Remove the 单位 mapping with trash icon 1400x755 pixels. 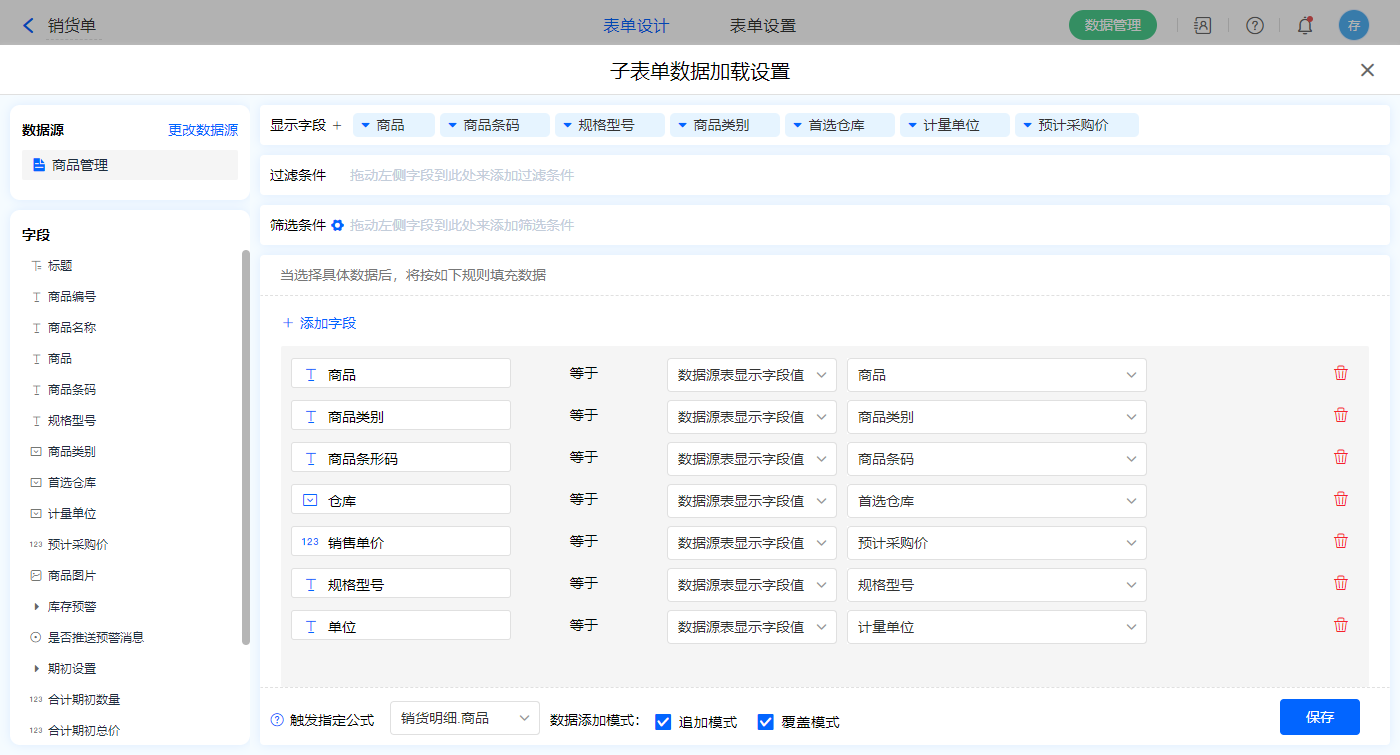pos(1341,626)
